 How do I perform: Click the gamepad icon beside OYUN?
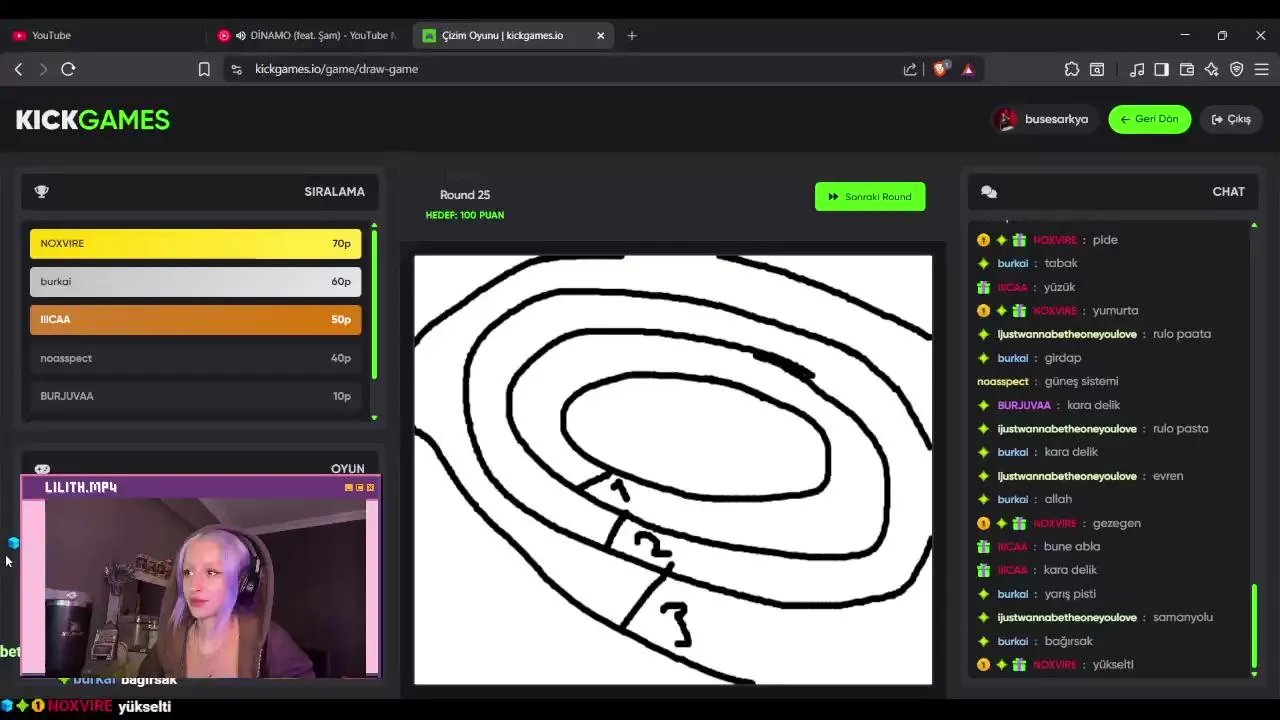(42, 468)
